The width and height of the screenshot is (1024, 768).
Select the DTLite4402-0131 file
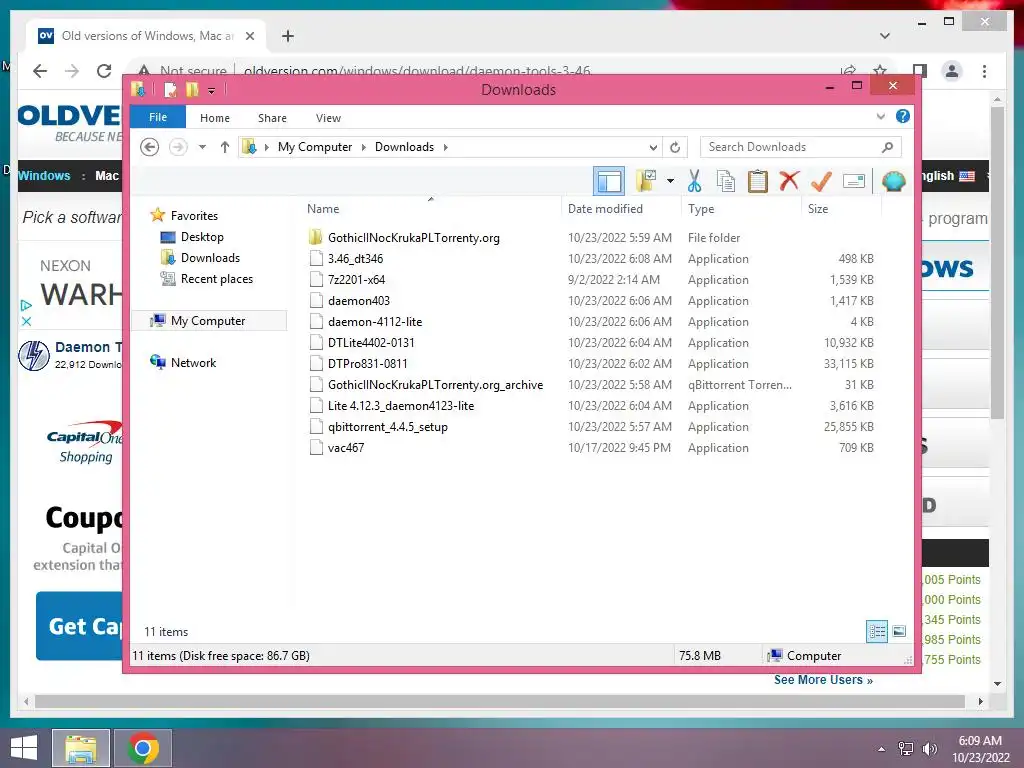371,342
